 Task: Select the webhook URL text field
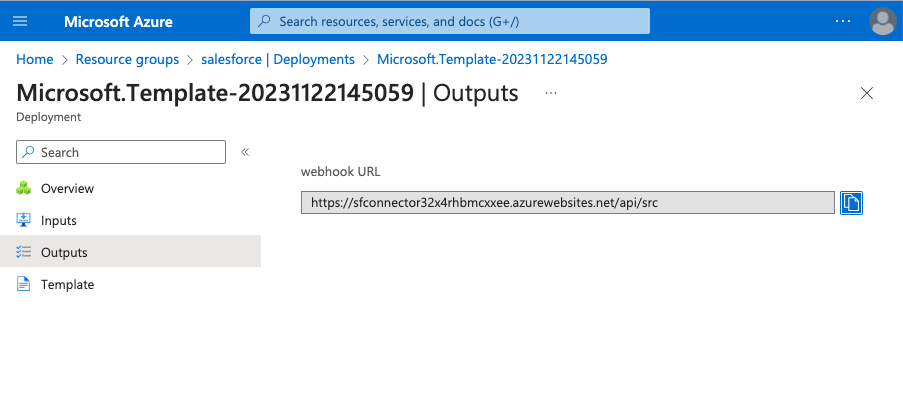567,202
